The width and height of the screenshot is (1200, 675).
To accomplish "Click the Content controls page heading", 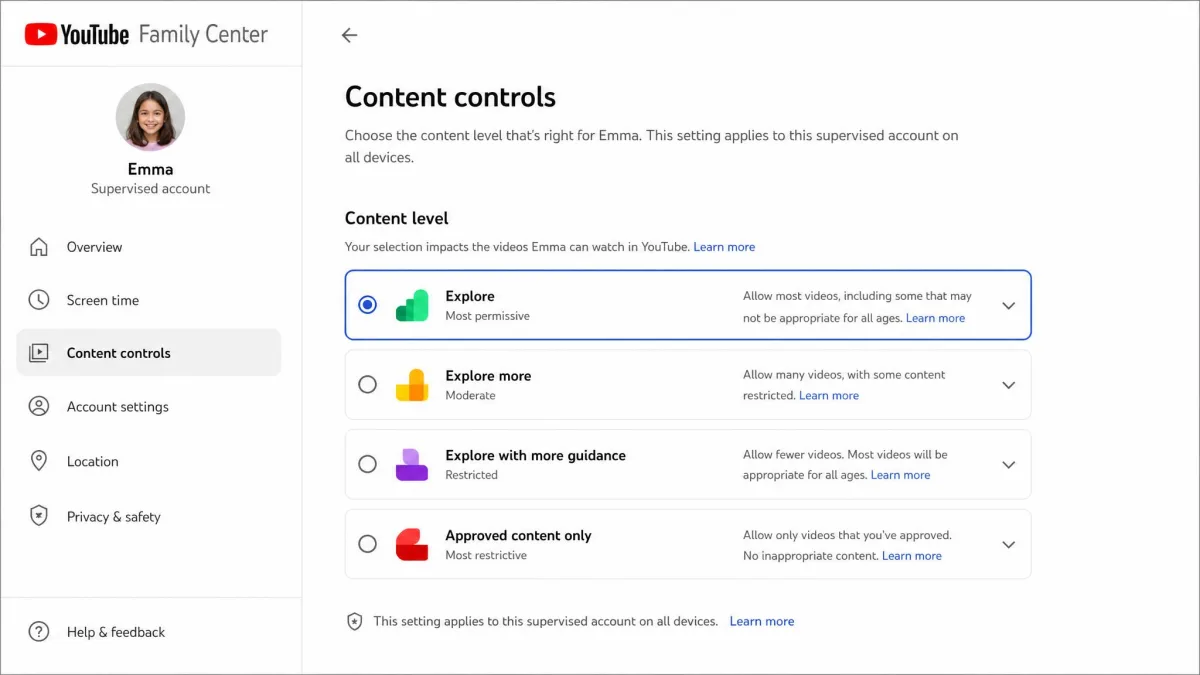I will 450,97.
